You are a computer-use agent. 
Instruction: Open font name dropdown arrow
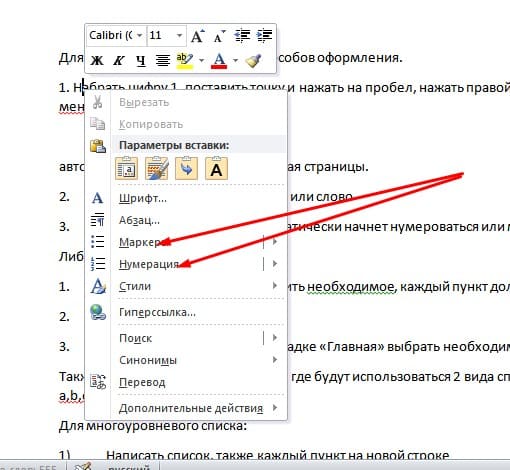(x=140, y=35)
